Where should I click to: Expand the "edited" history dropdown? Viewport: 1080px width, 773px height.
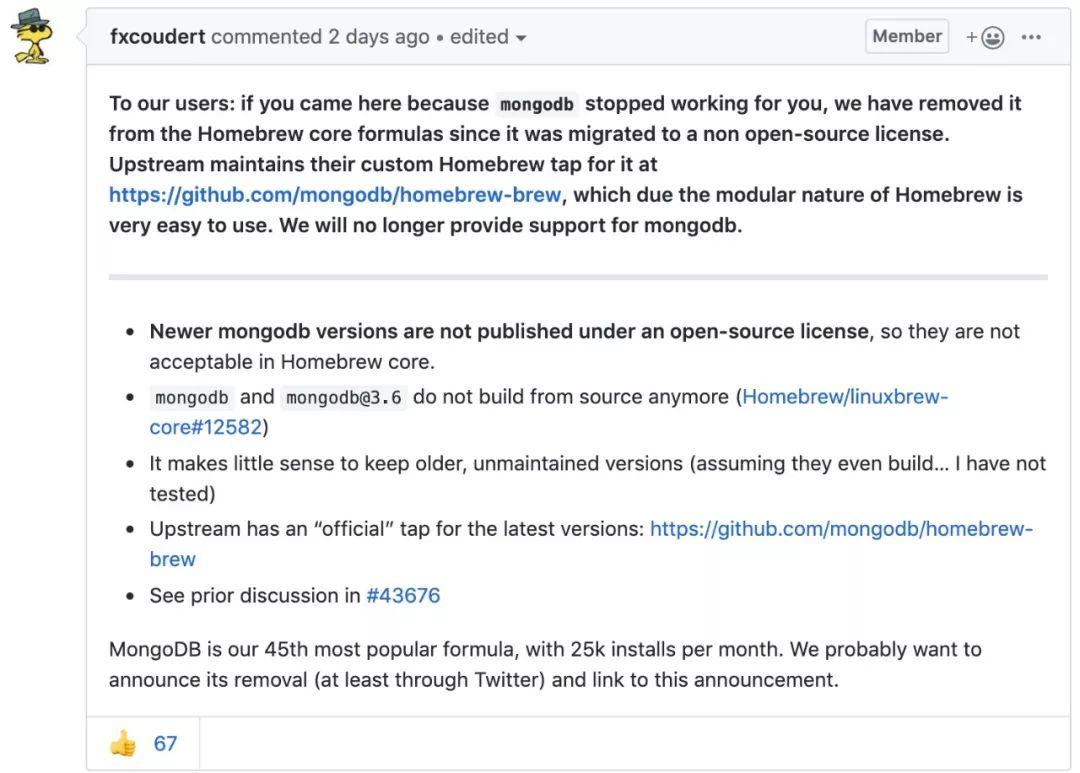[x=488, y=37]
